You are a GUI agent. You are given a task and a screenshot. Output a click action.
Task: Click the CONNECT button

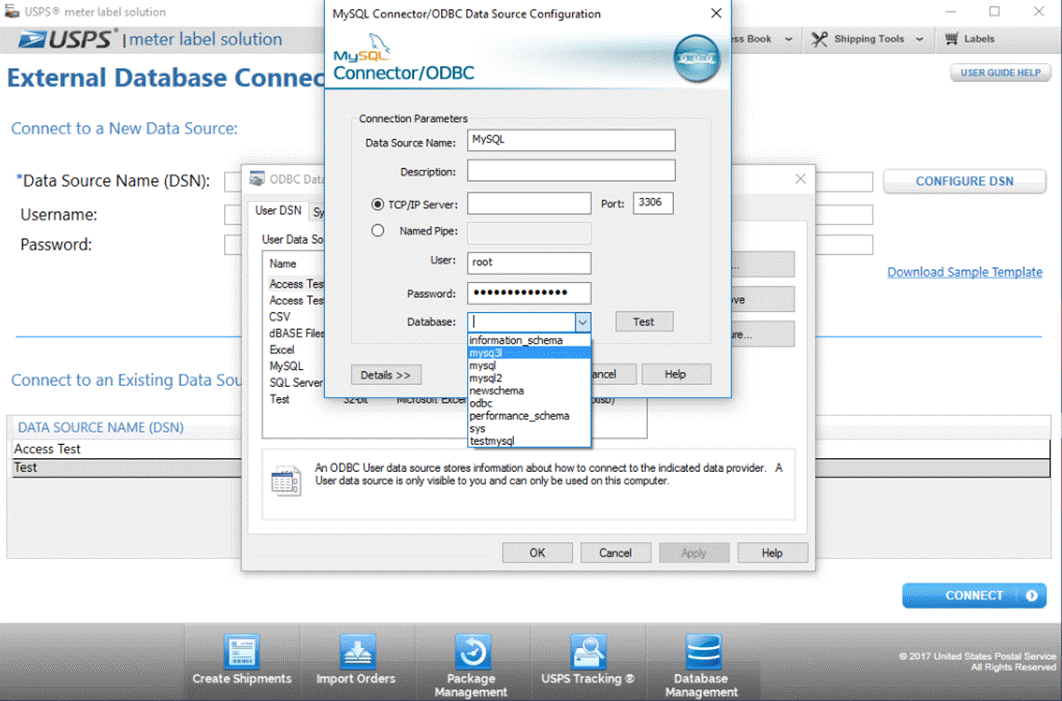[x=974, y=595]
